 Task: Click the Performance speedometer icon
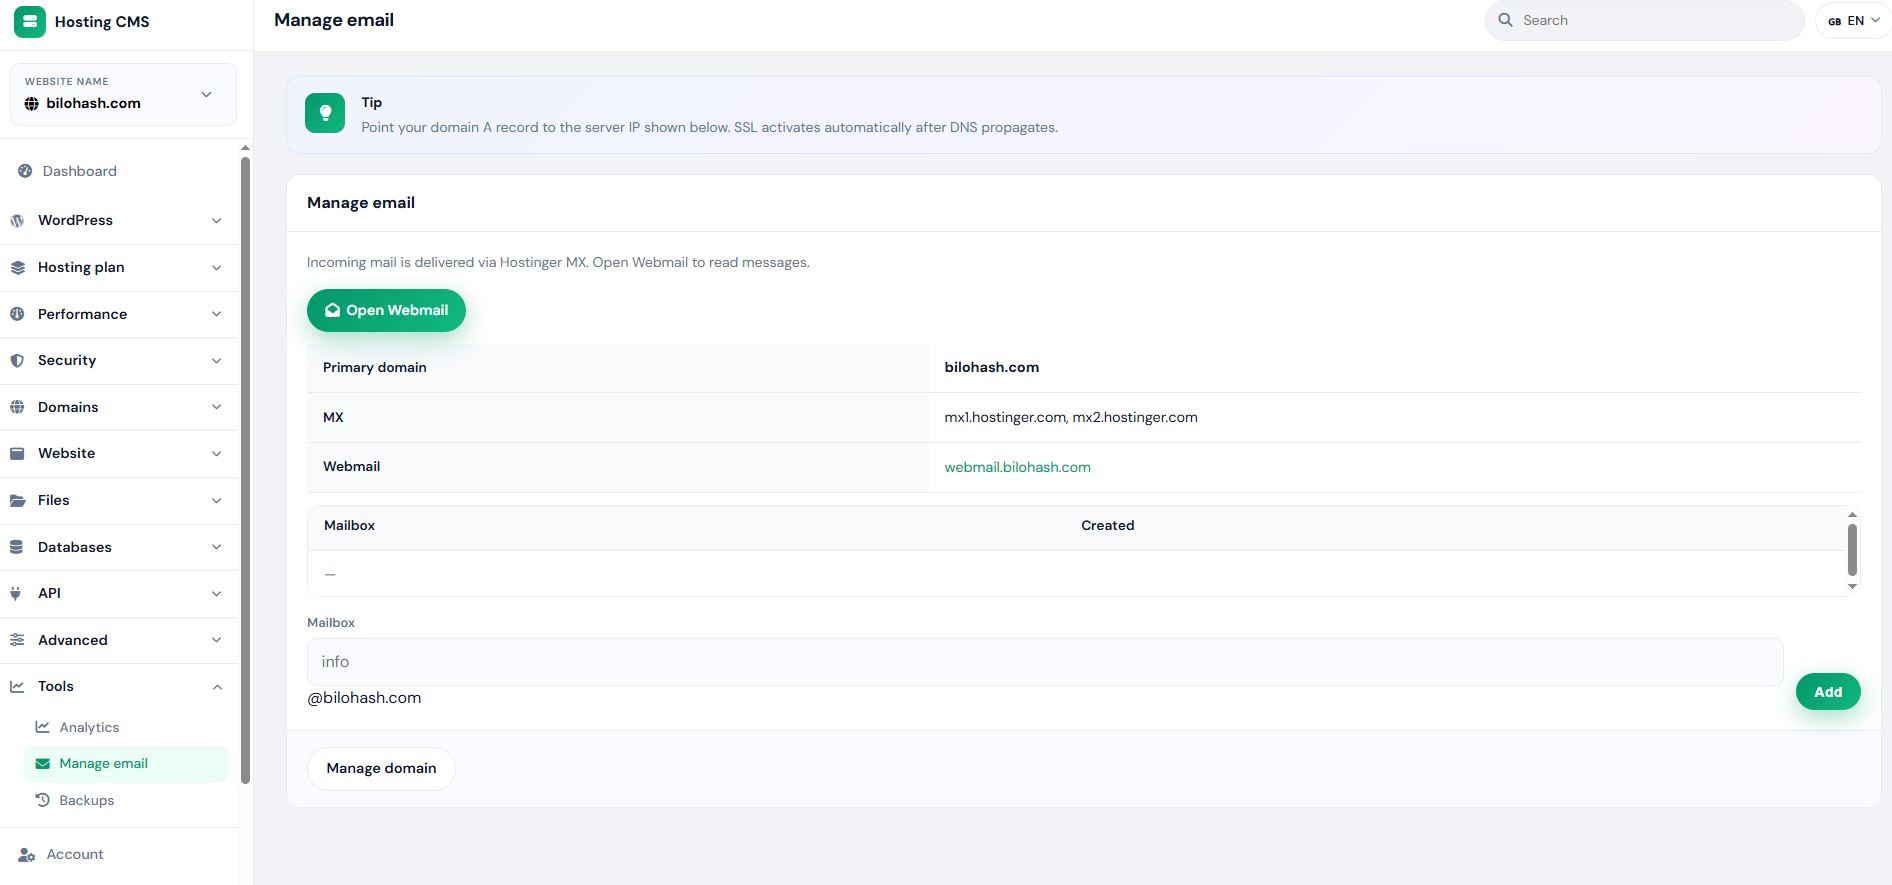point(17,314)
